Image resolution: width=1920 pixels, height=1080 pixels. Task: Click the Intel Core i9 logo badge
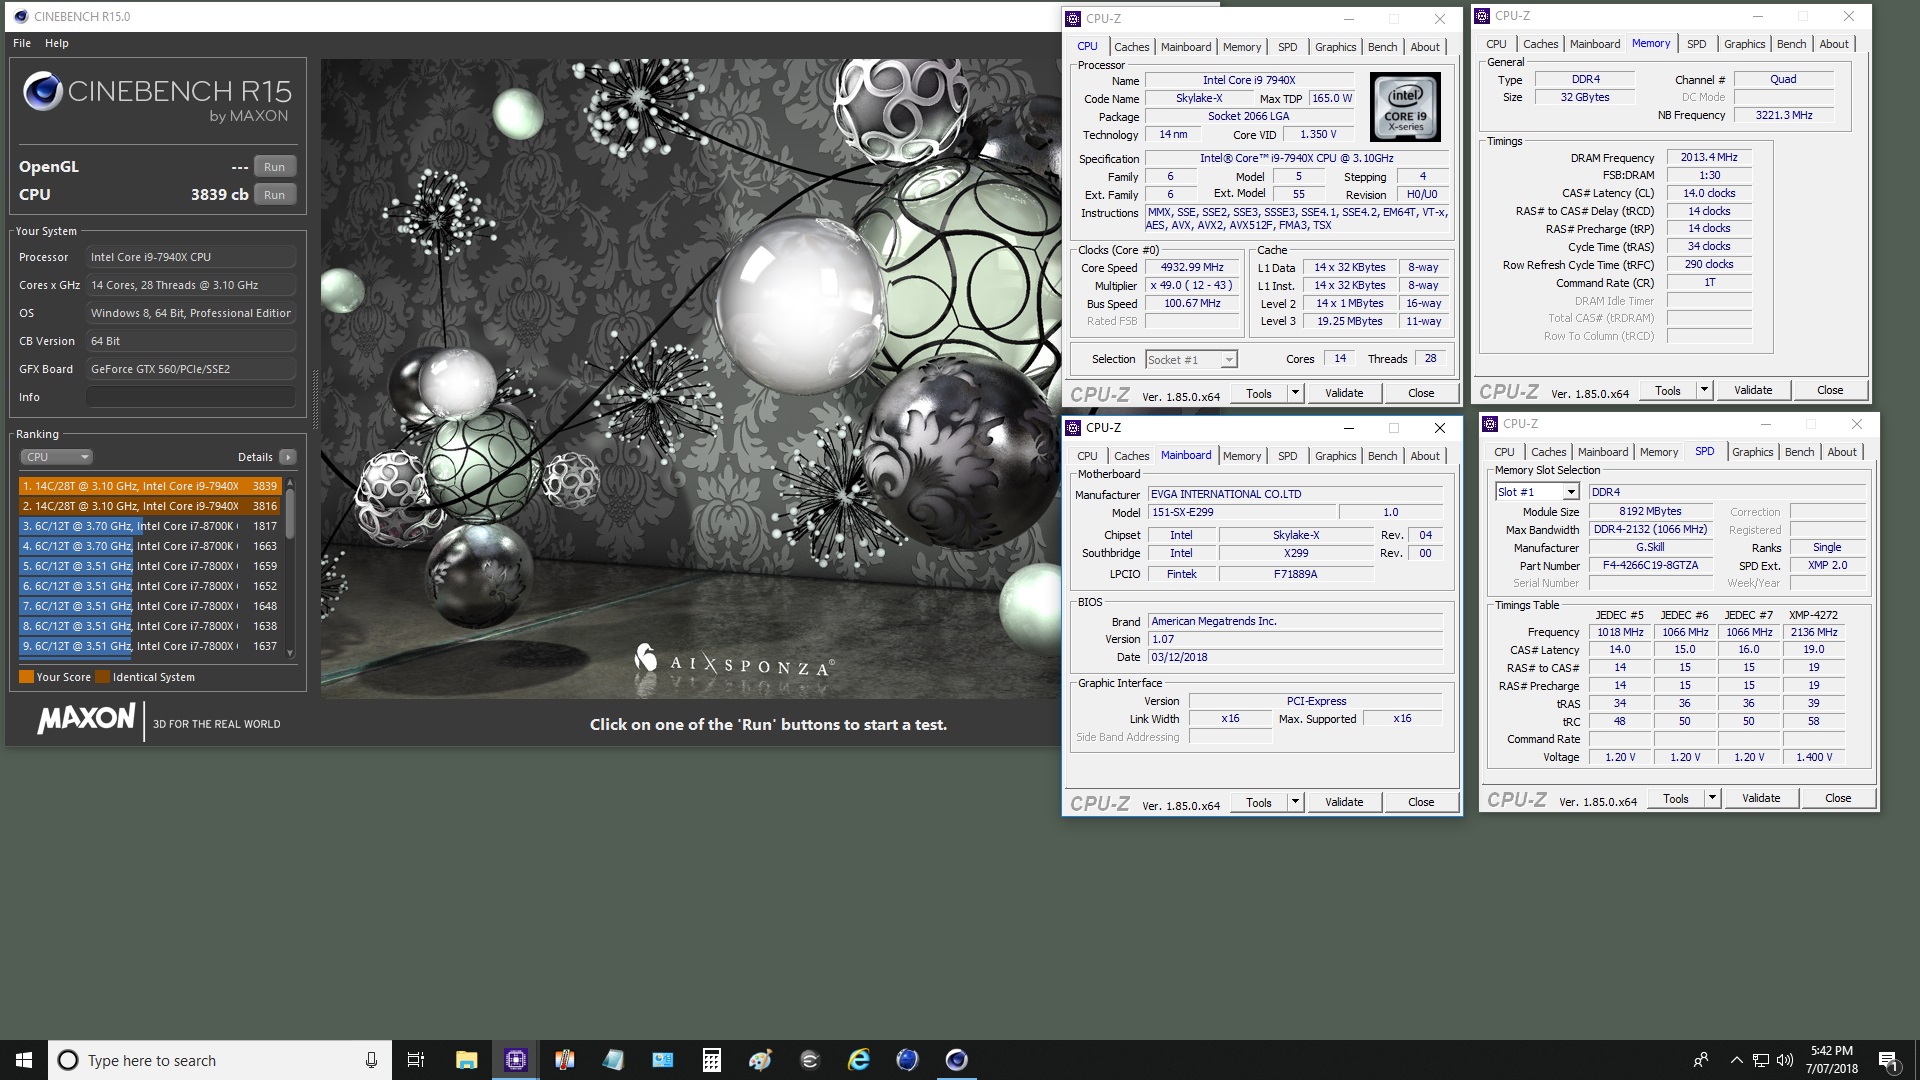(x=1405, y=106)
